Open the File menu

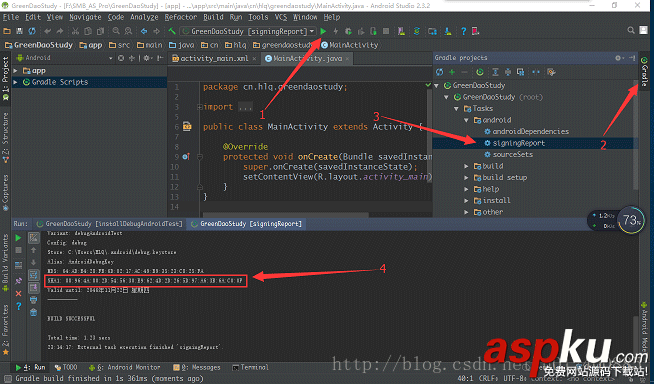click(11, 17)
